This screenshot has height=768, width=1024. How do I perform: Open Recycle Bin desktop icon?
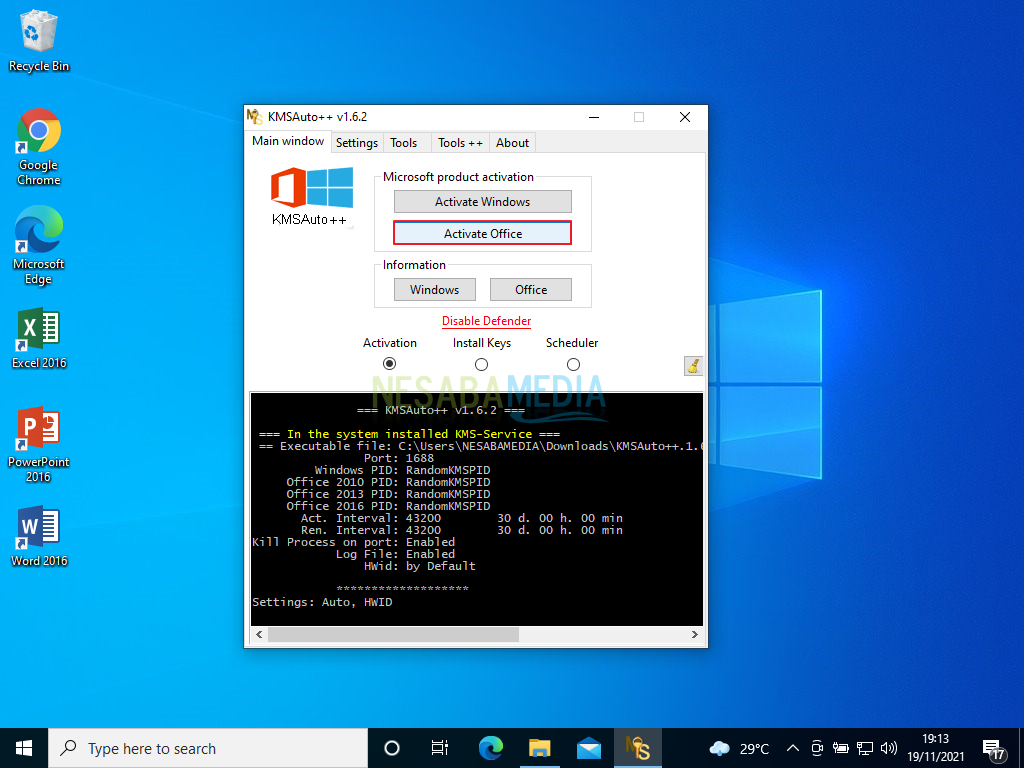(39, 40)
